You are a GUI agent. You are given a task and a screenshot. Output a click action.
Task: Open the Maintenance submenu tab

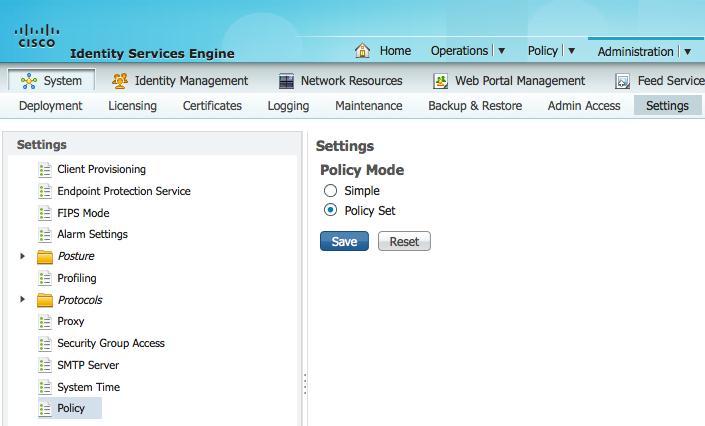(x=369, y=106)
